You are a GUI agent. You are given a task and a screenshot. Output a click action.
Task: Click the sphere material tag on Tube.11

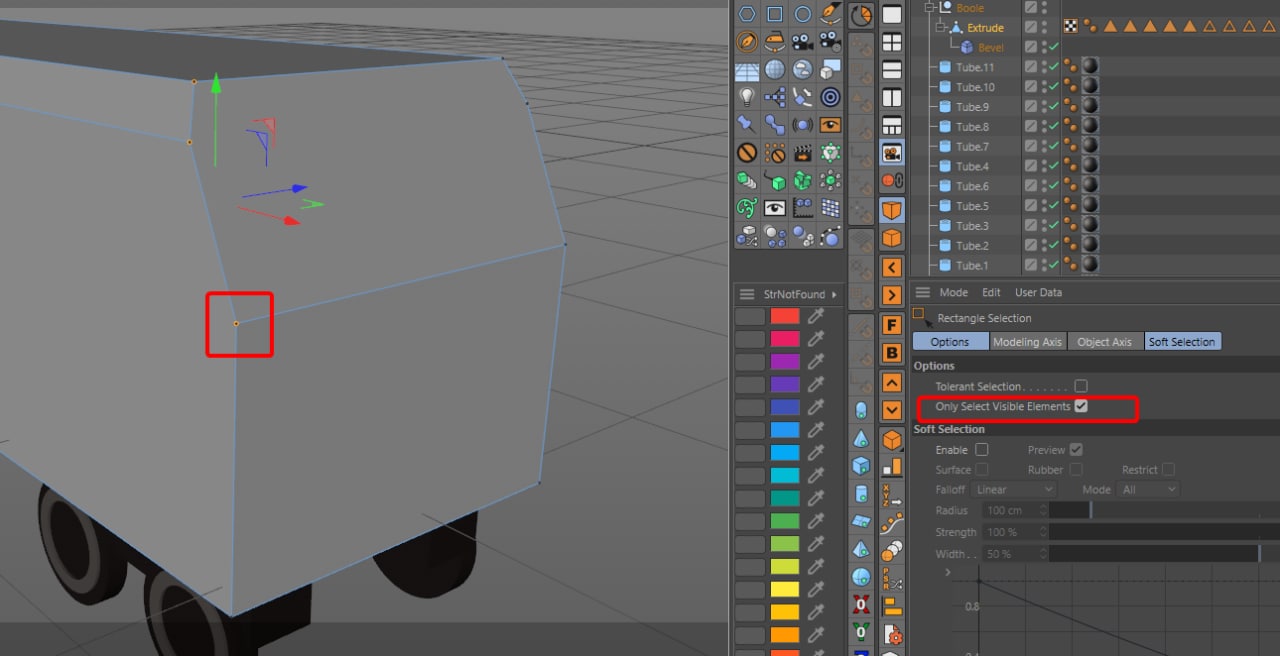[x=1090, y=67]
